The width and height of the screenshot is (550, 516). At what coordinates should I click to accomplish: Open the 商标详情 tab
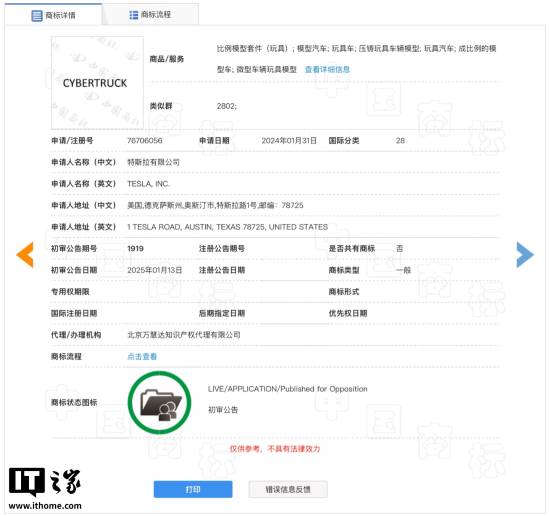53,15
